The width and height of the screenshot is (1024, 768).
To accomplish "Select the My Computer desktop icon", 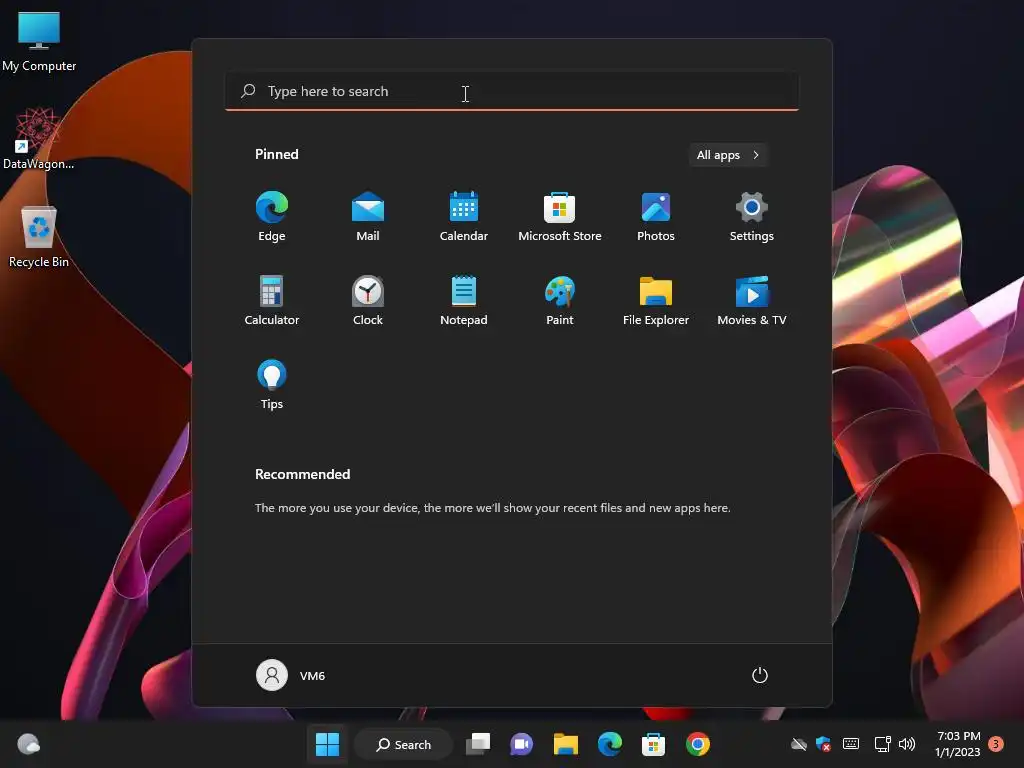I will point(39,42).
